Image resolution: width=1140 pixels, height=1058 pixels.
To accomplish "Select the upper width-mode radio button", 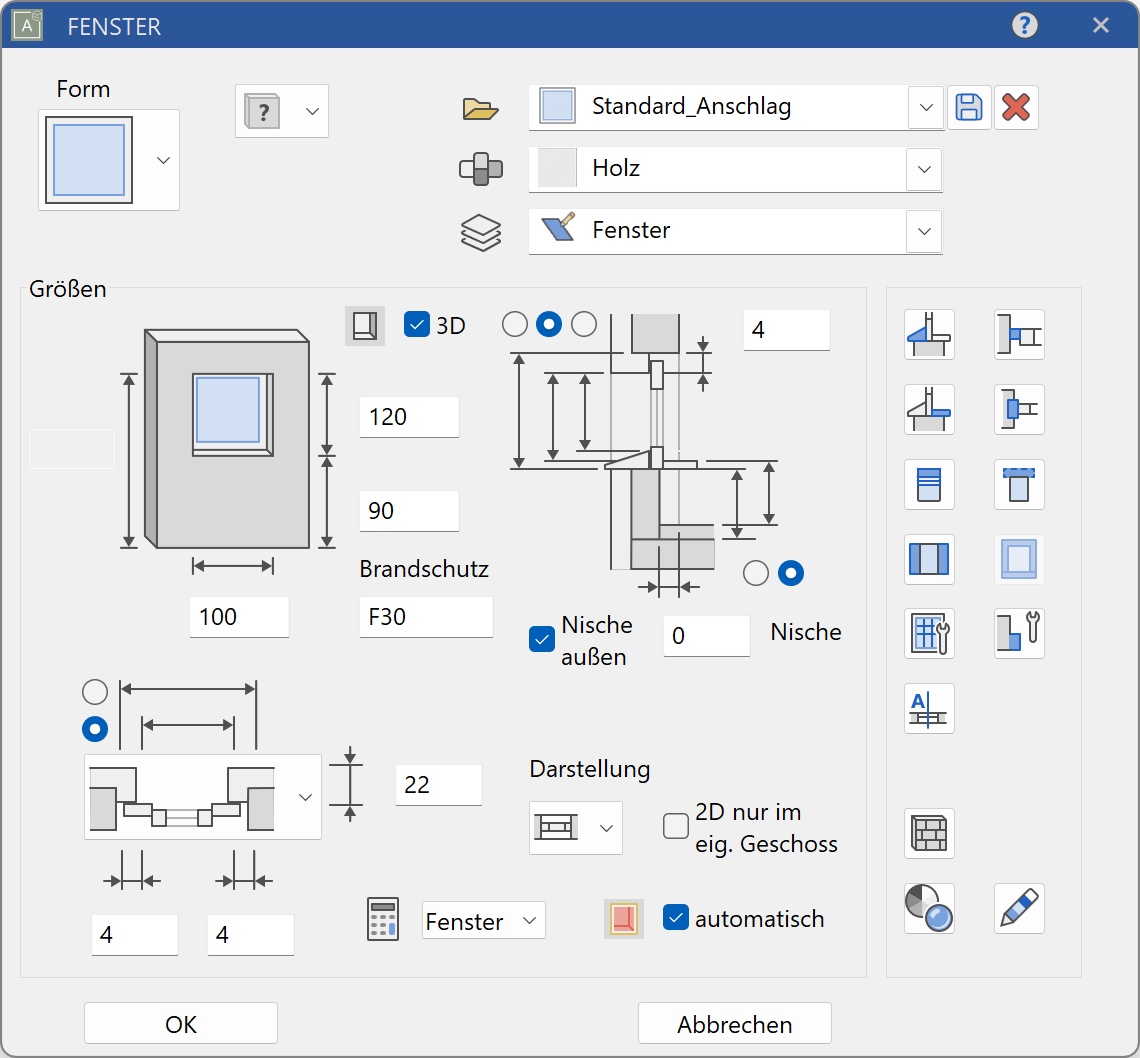I will click(x=95, y=692).
